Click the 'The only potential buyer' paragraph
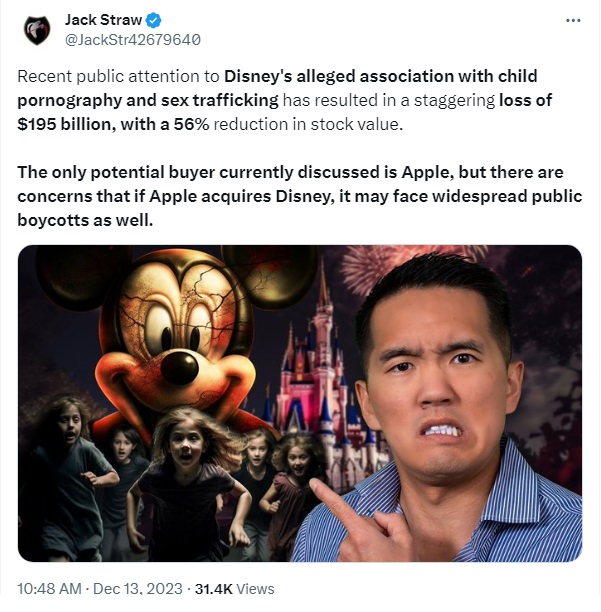Image resolution: width=601 pixels, height=612 pixels. click(300, 196)
